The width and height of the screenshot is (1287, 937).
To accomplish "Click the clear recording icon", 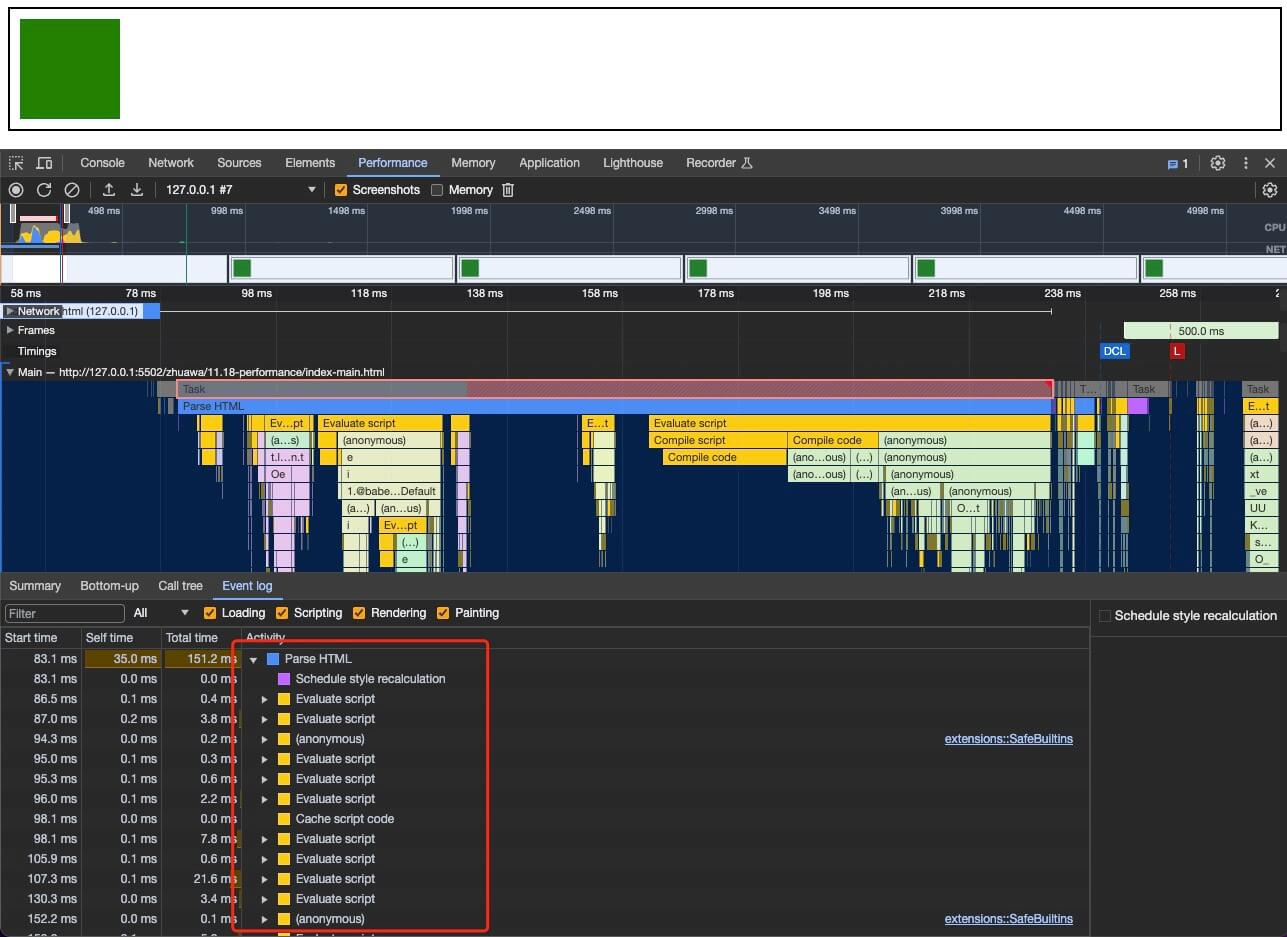I will click(72, 190).
